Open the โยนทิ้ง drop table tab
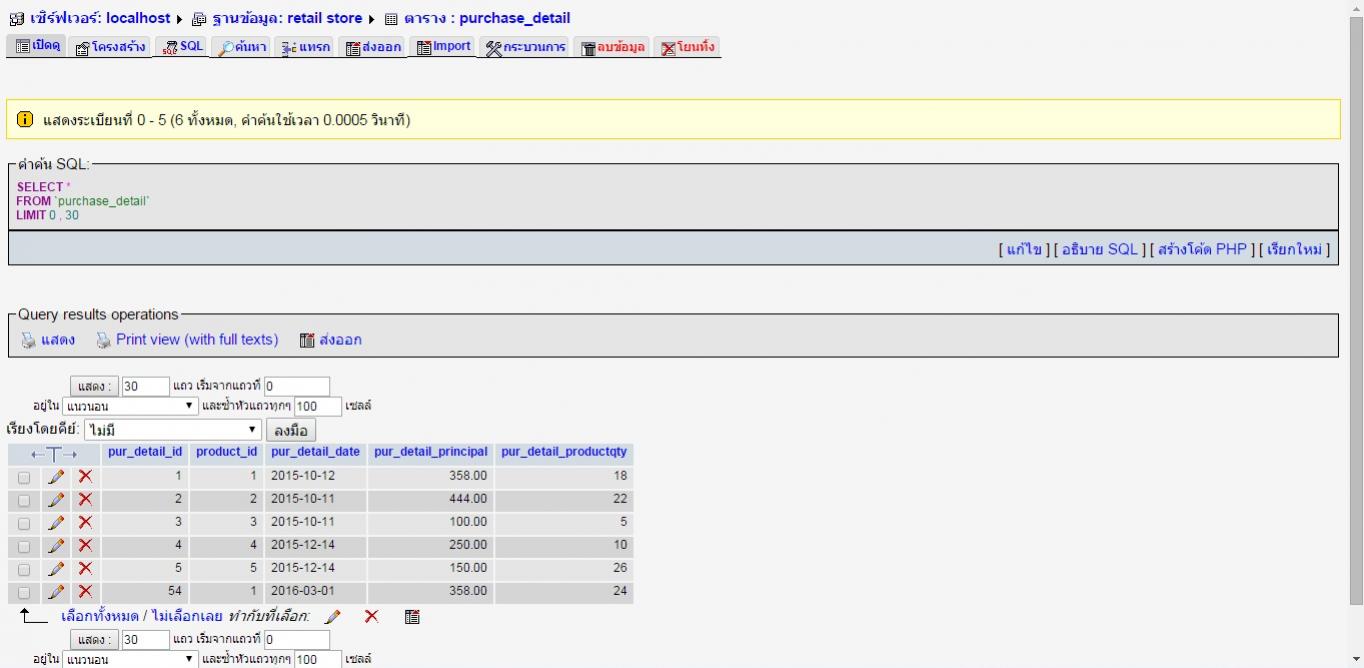Image resolution: width=1364 pixels, height=668 pixels. pyautogui.click(x=688, y=47)
